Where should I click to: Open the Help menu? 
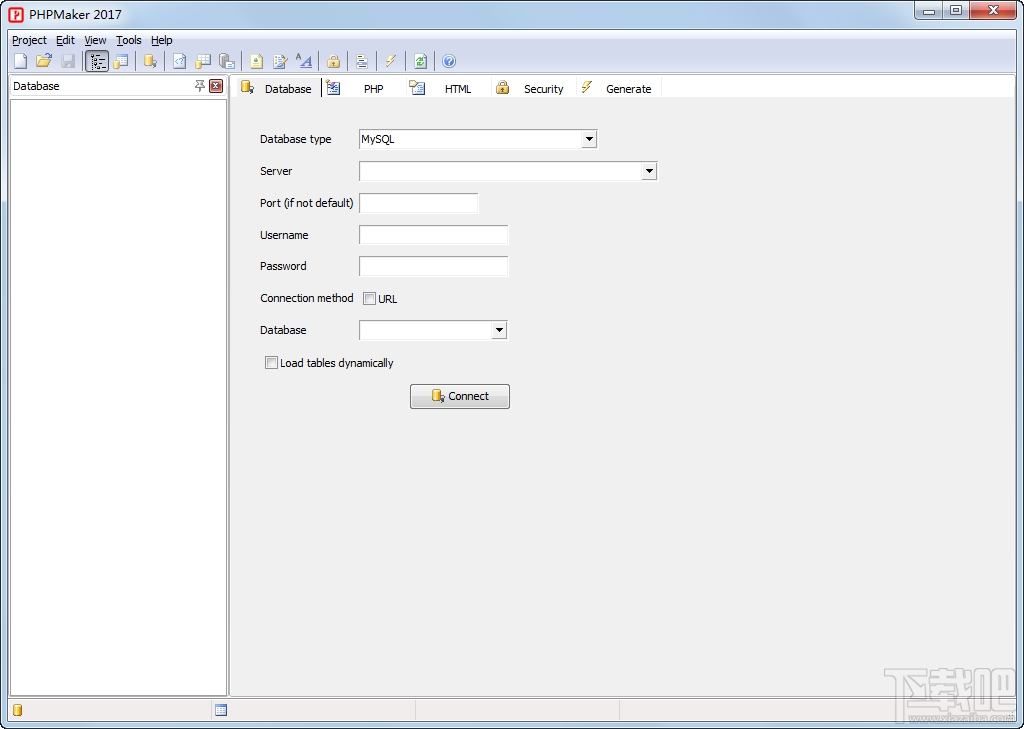161,40
